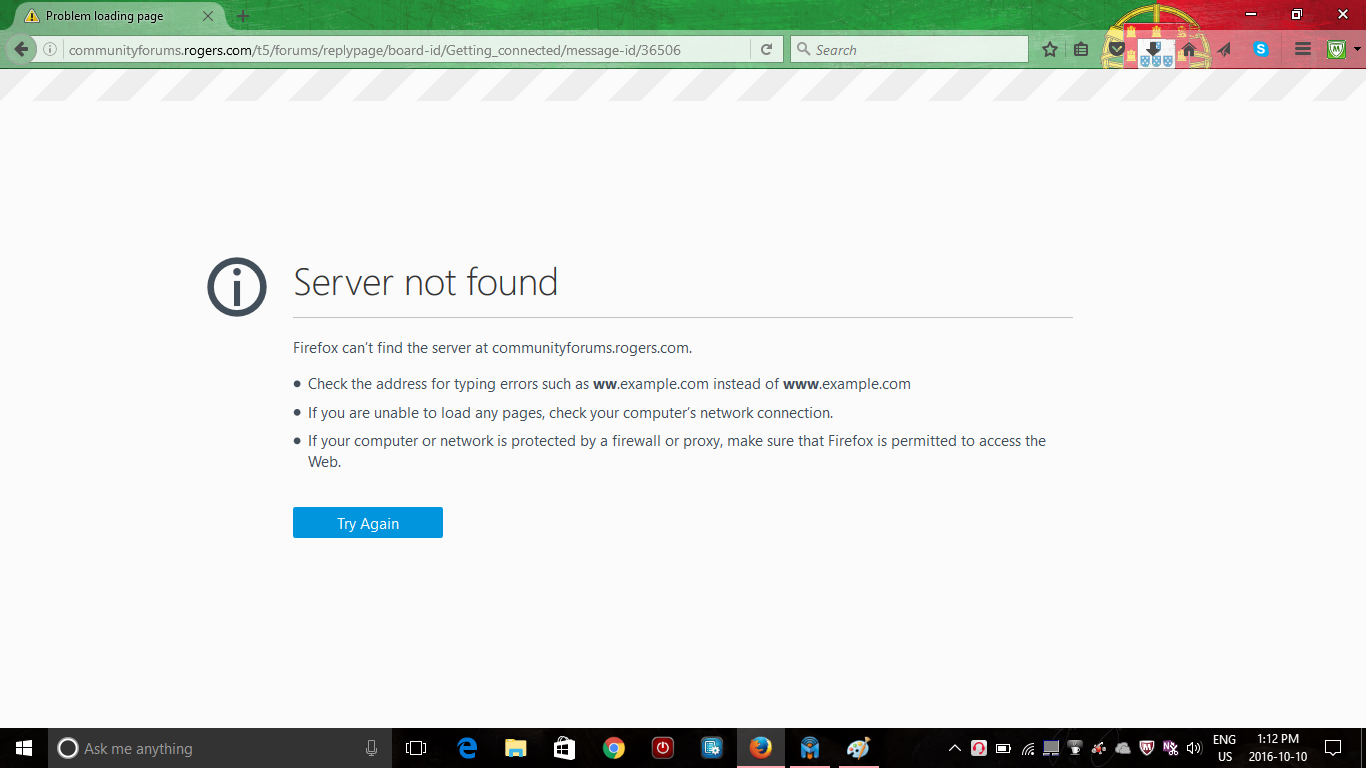Screen dimensions: 1366x768
Task: Show your bookmarks list icon
Action: click(1081, 49)
